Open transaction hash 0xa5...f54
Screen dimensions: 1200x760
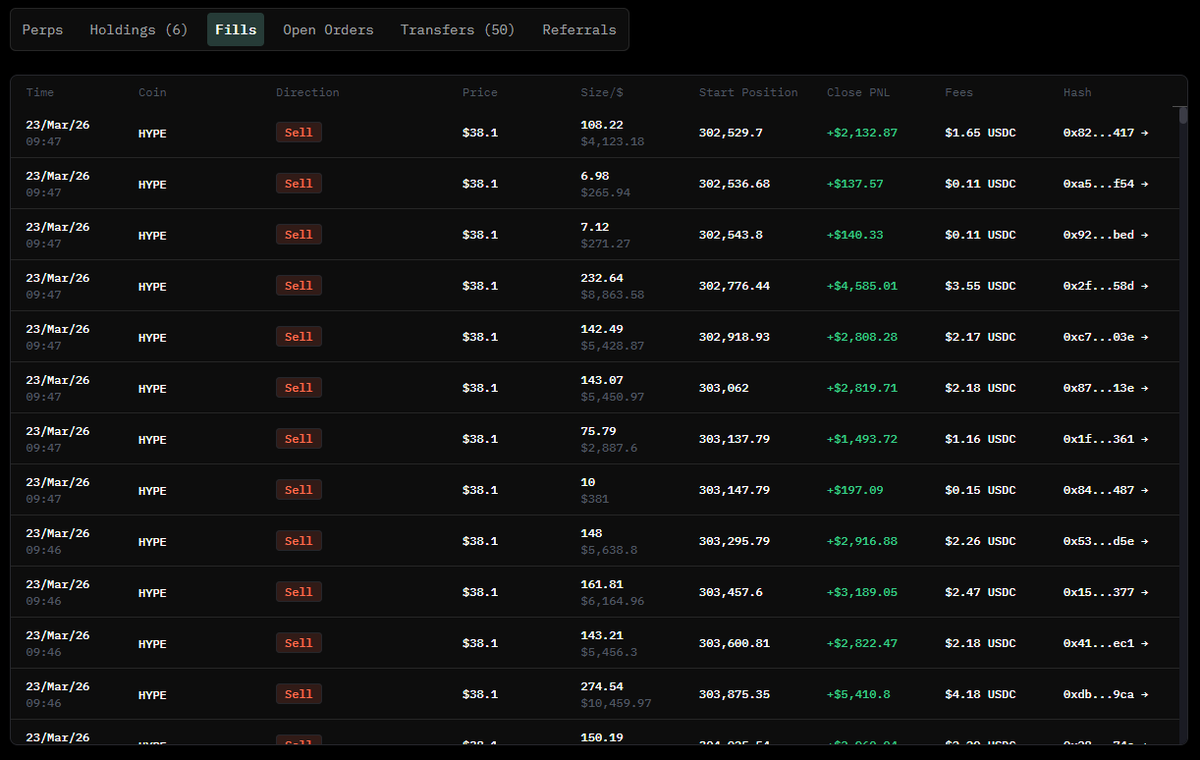pyautogui.click(x=1105, y=184)
